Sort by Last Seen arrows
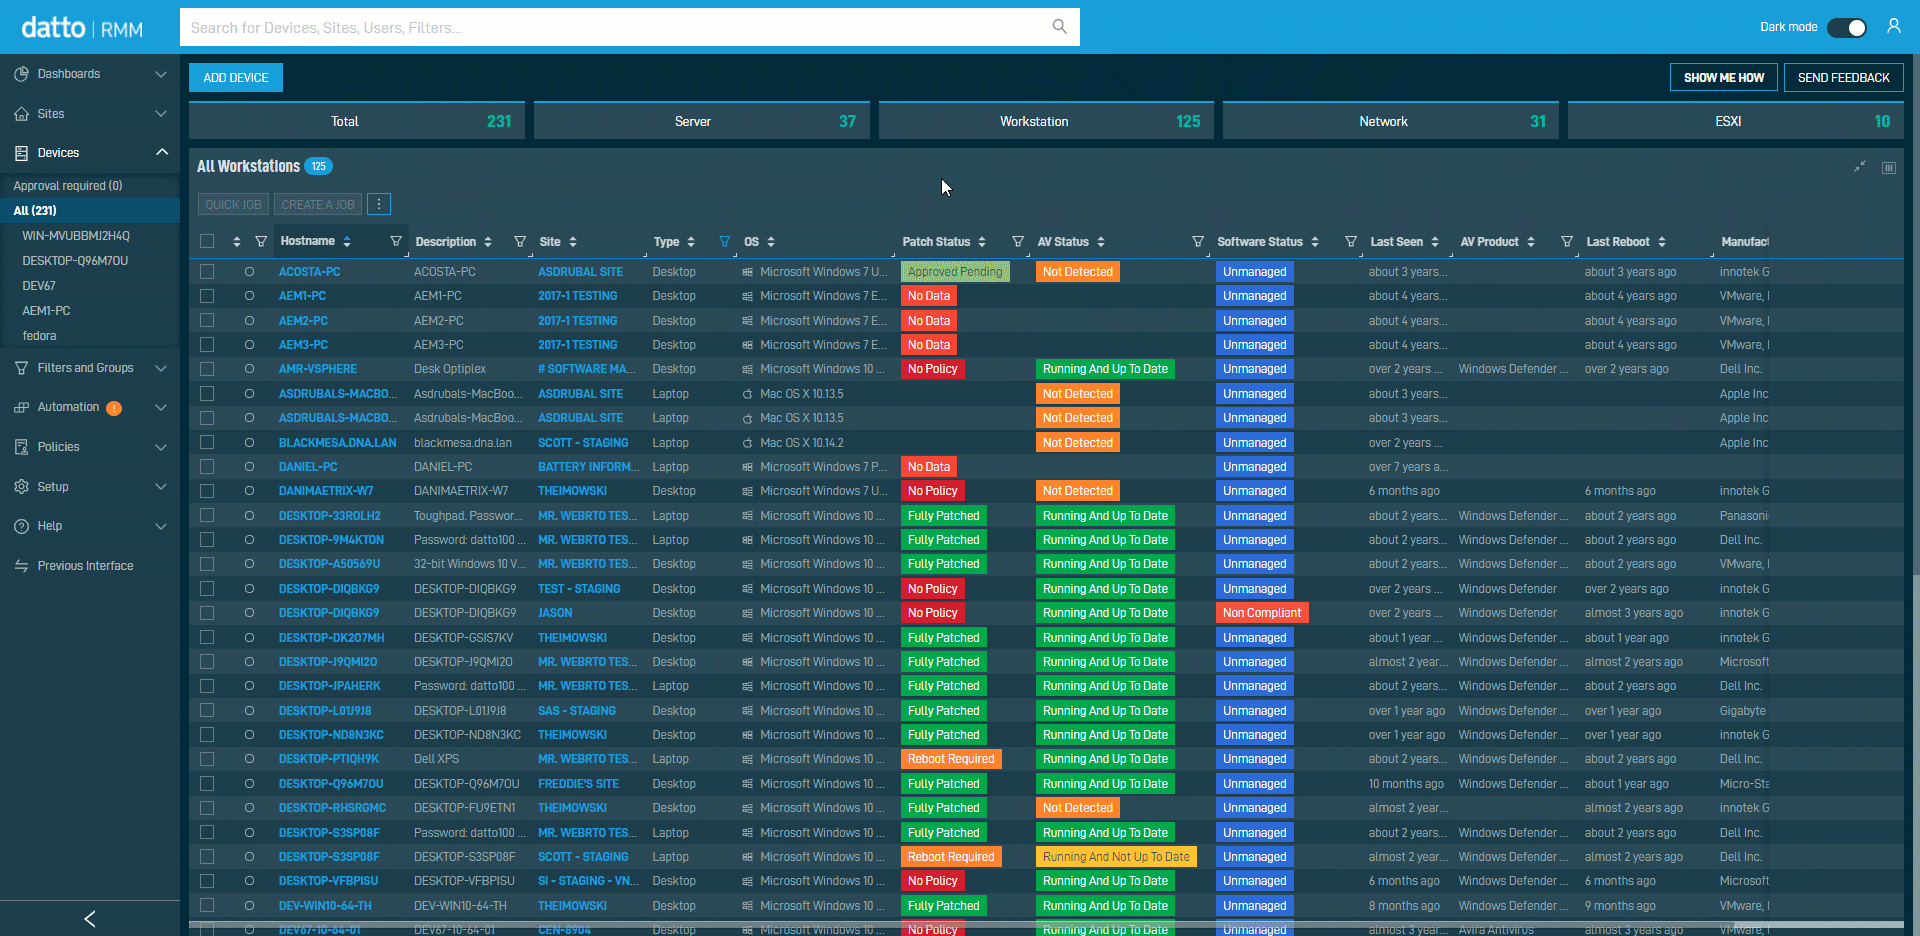Screen dimensions: 1920x936 coord(1435,242)
